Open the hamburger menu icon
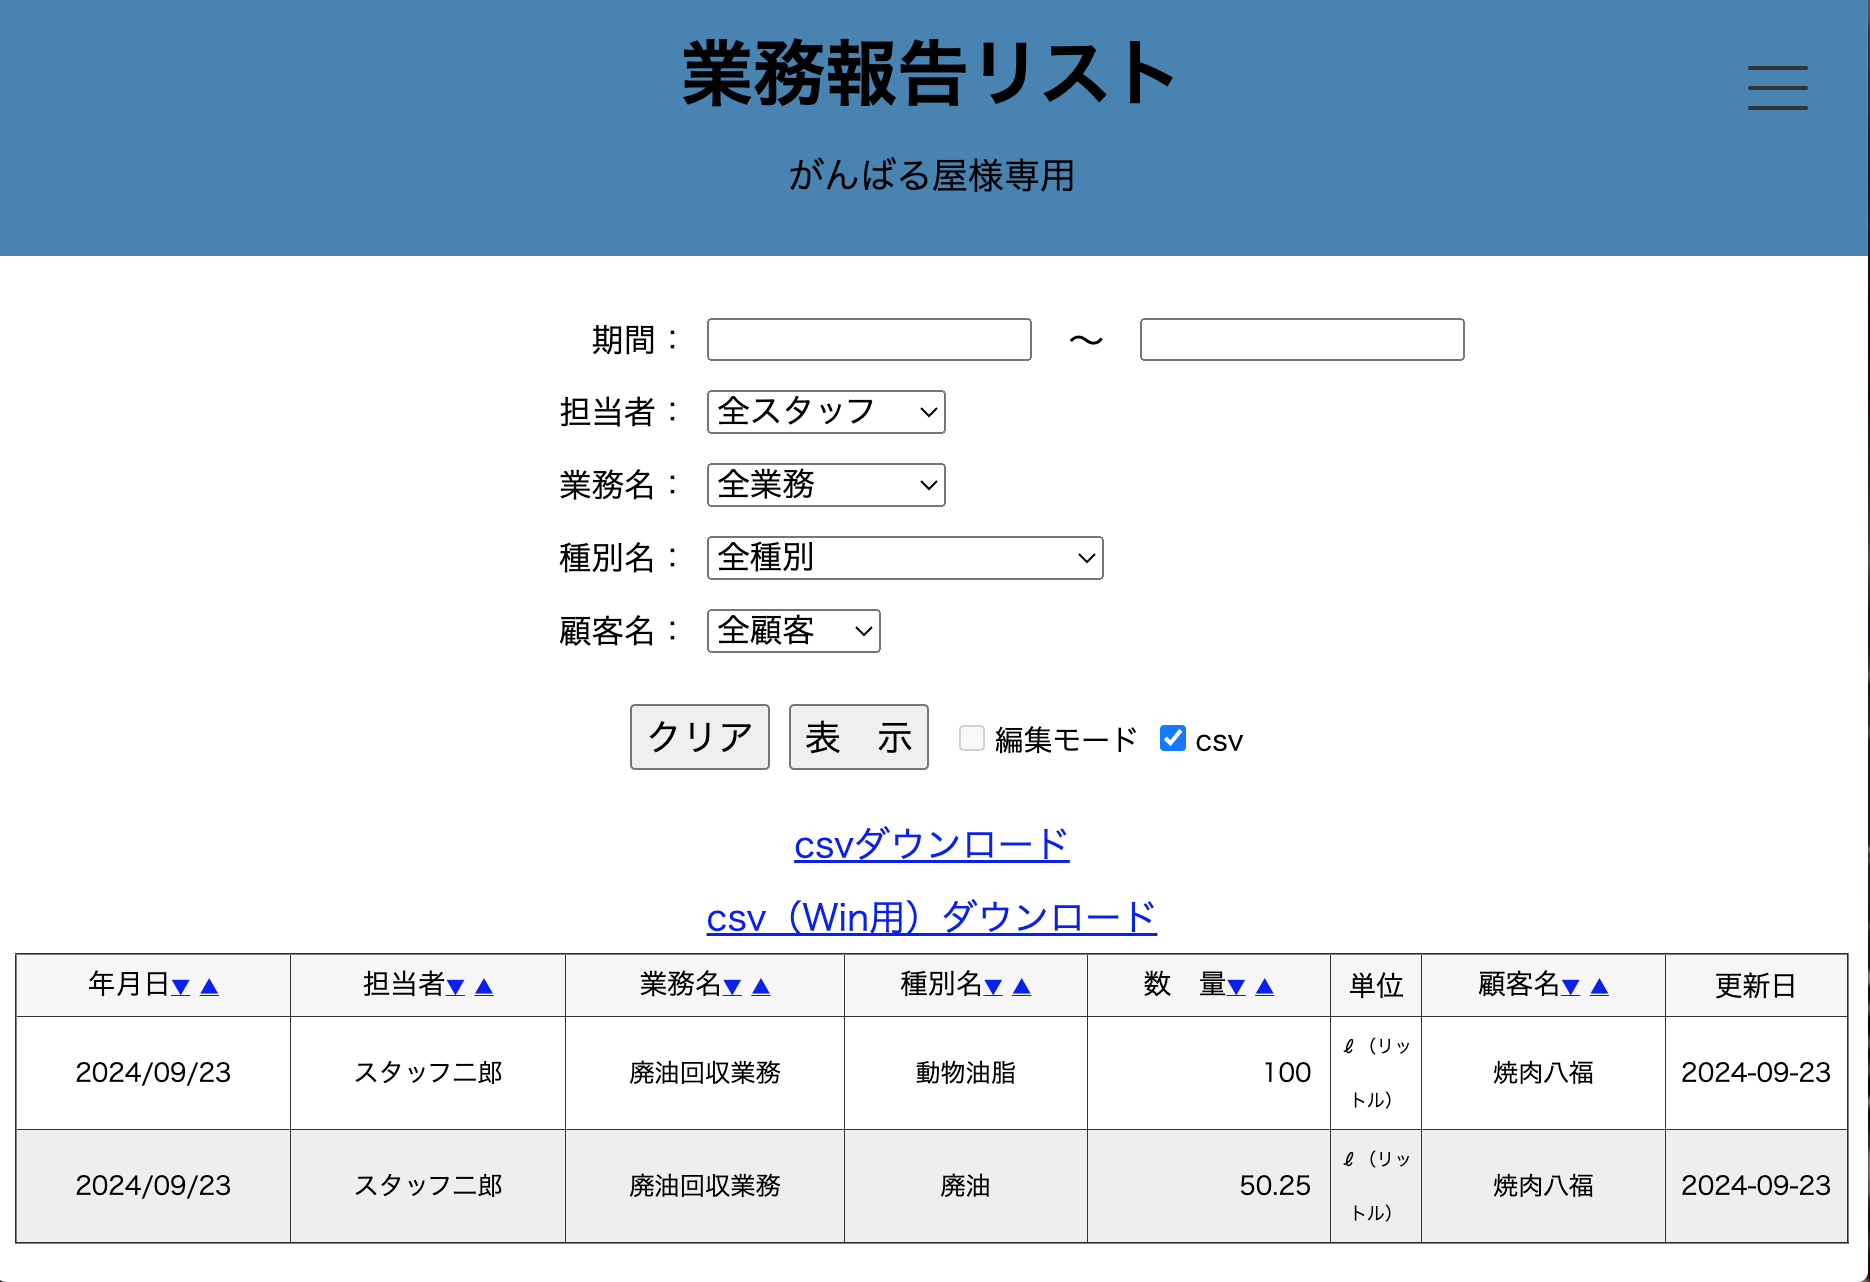The height and width of the screenshot is (1282, 1870). (1777, 88)
